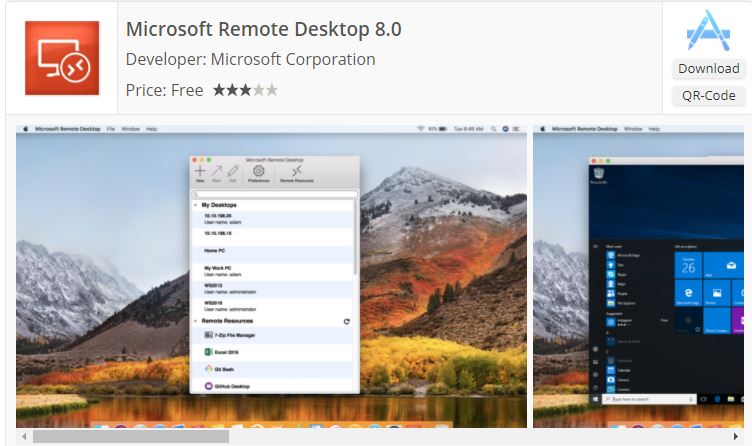The height and width of the screenshot is (446, 752).
Task: Click the New plus icon in toolbar
Action: tap(200, 174)
